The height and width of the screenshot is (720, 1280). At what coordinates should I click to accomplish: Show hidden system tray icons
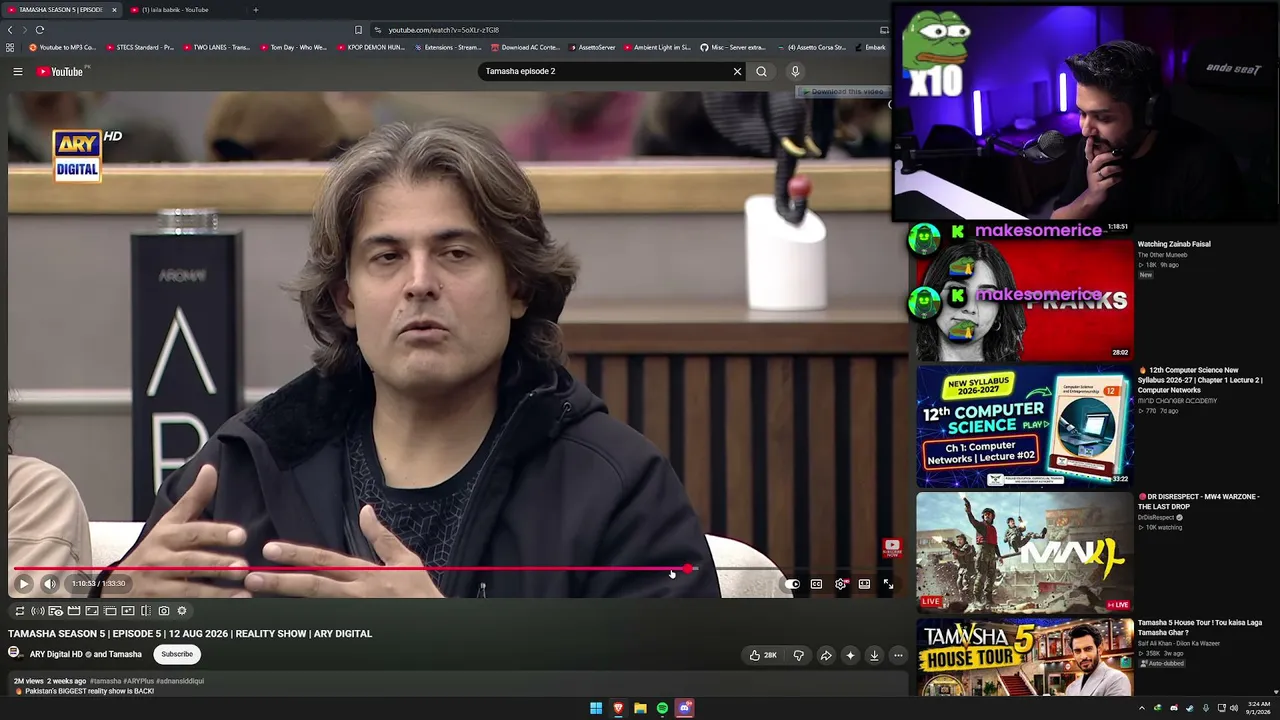click(1141, 708)
